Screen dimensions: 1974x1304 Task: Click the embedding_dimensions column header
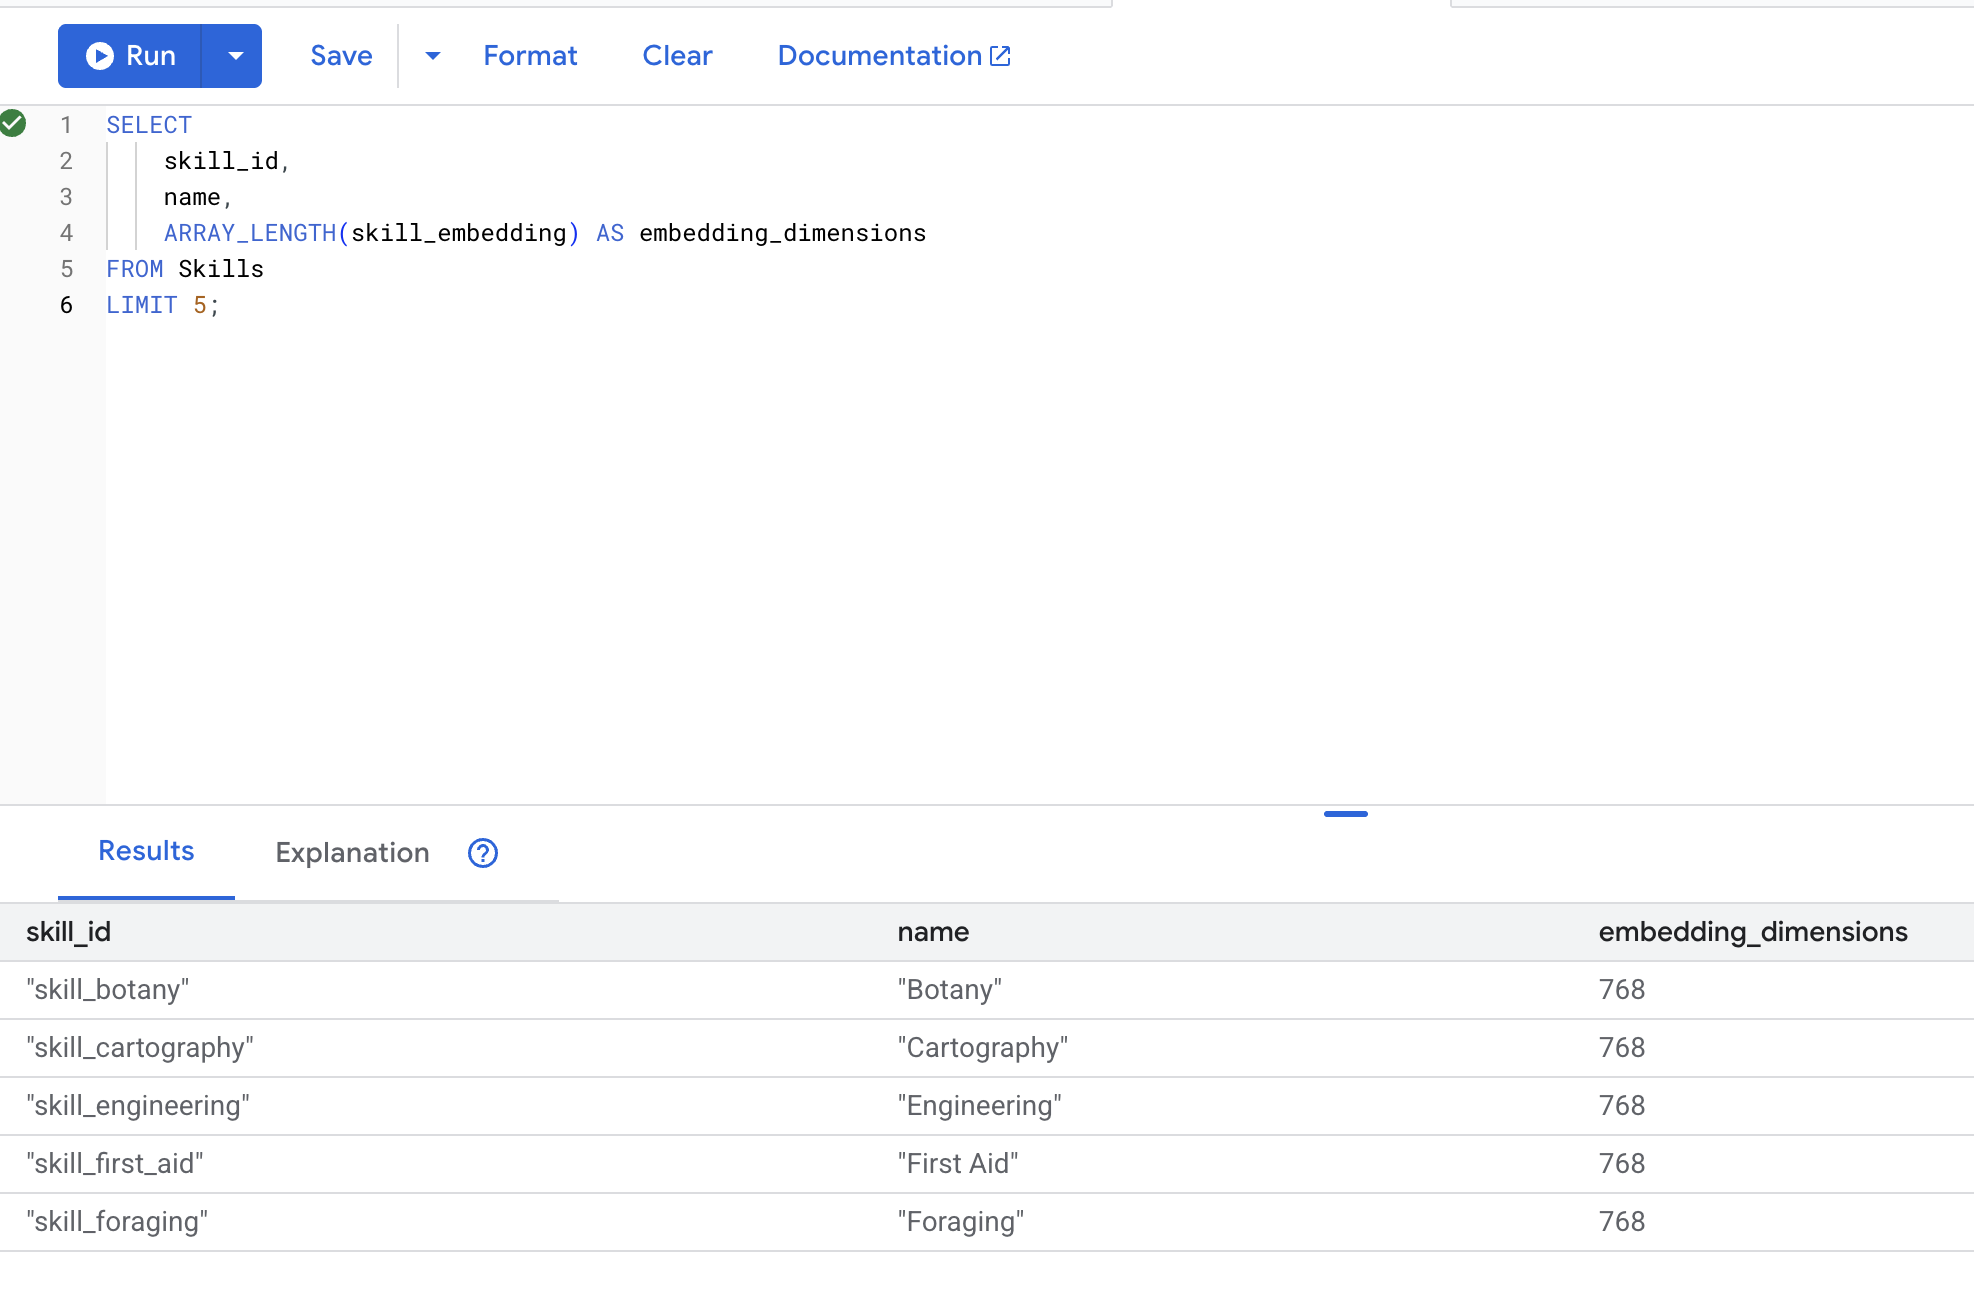point(1752,932)
